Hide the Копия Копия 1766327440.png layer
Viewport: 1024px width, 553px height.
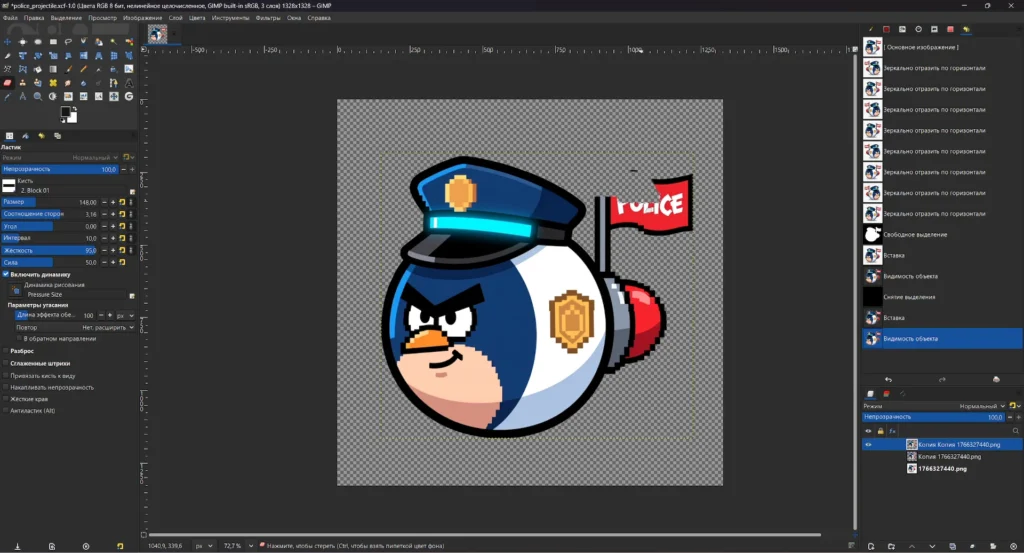[x=868, y=445]
